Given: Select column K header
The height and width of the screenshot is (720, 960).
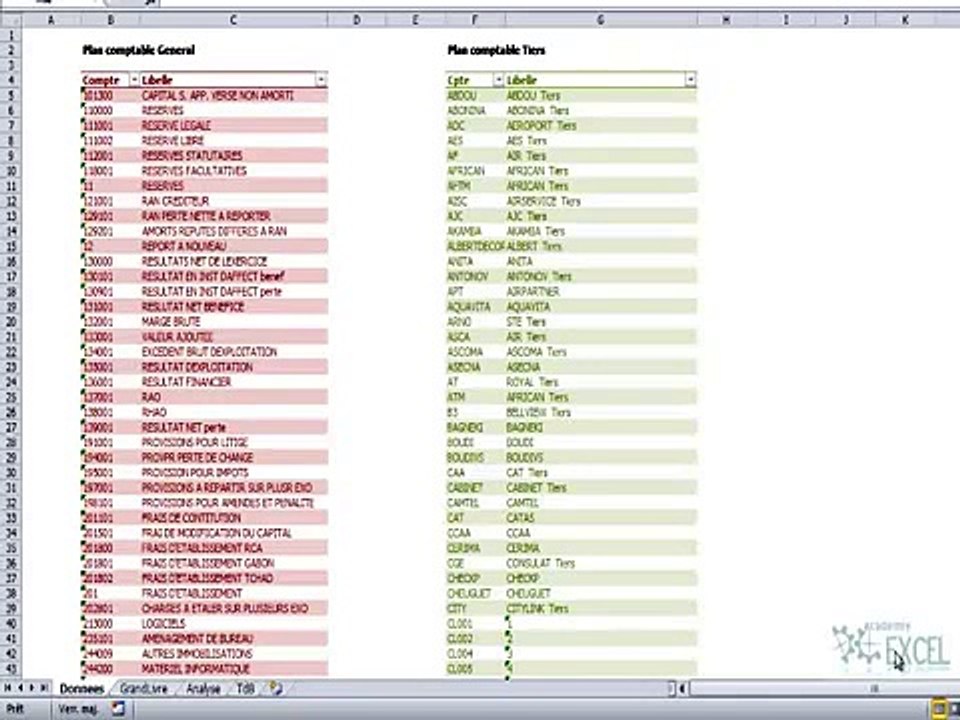Looking at the screenshot, I should click(x=905, y=20).
